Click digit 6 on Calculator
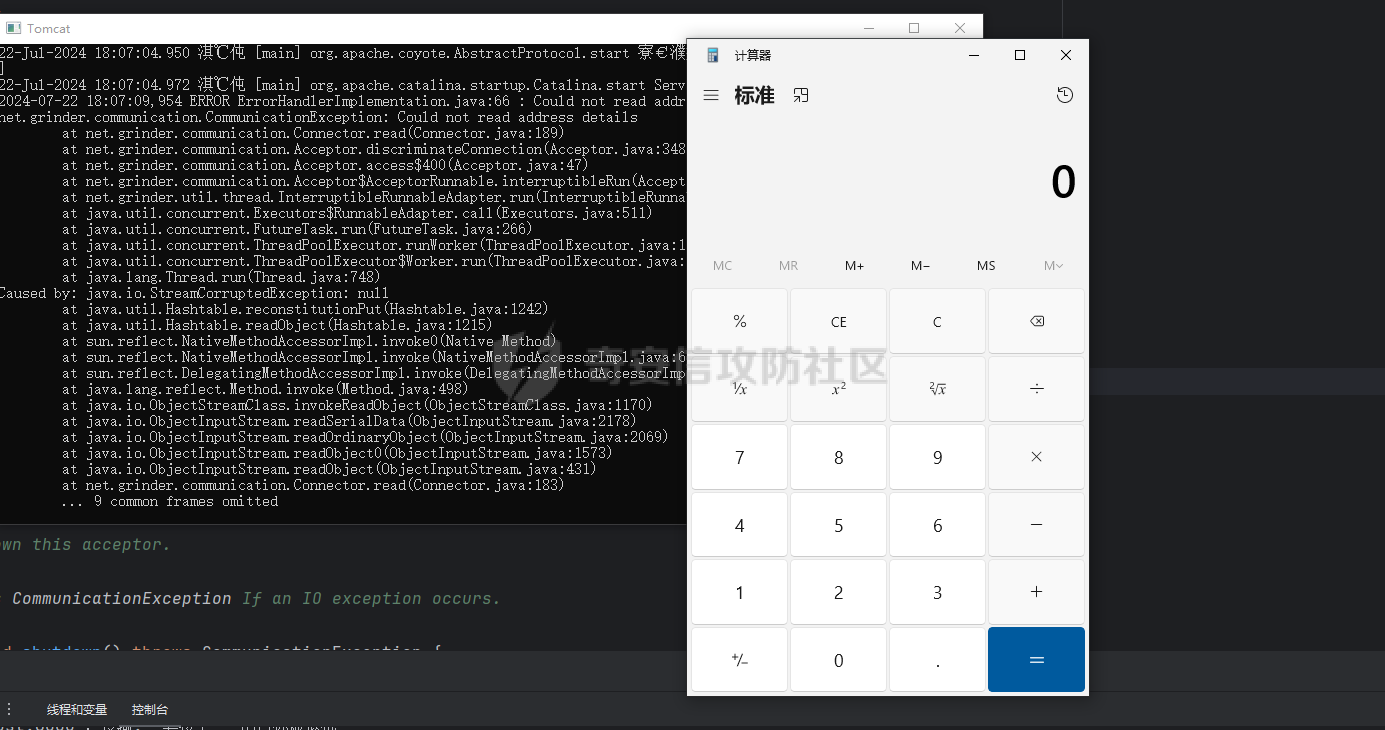 [x=937, y=524]
